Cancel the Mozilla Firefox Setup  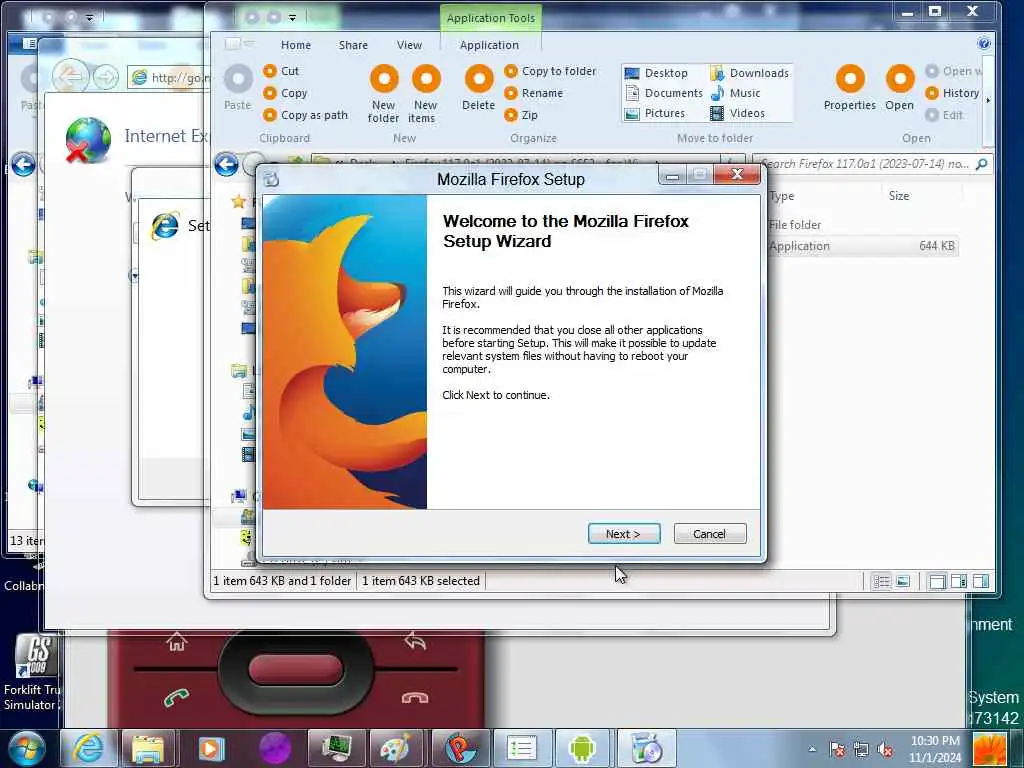[x=709, y=534]
